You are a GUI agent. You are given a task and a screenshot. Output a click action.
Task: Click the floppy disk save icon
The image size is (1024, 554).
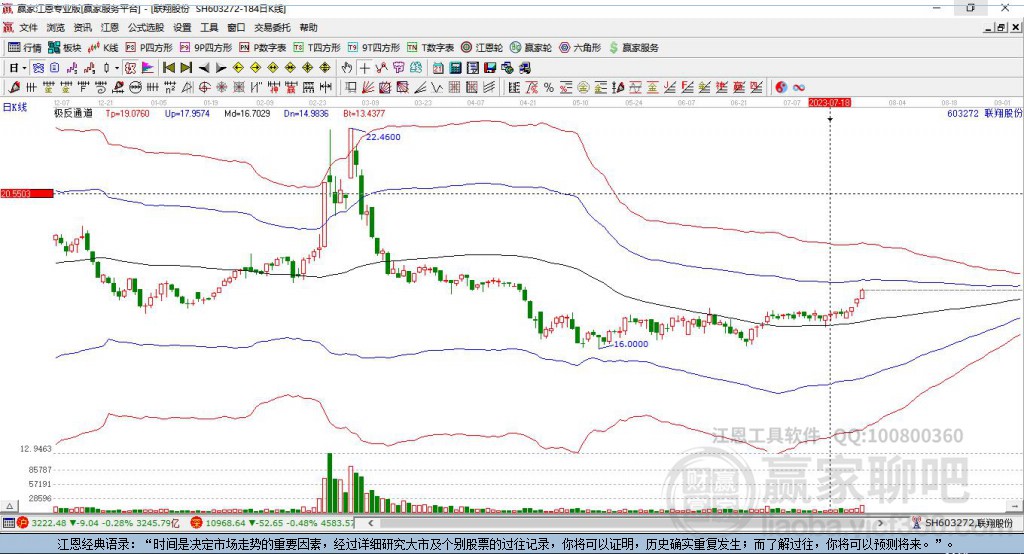pyautogui.click(x=490, y=68)
